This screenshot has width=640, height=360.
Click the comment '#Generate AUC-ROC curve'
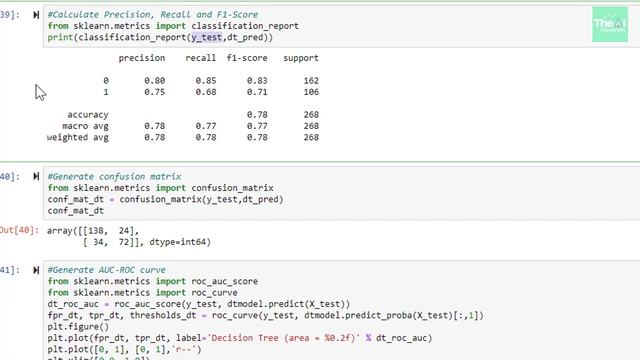(x=107, y=270)
